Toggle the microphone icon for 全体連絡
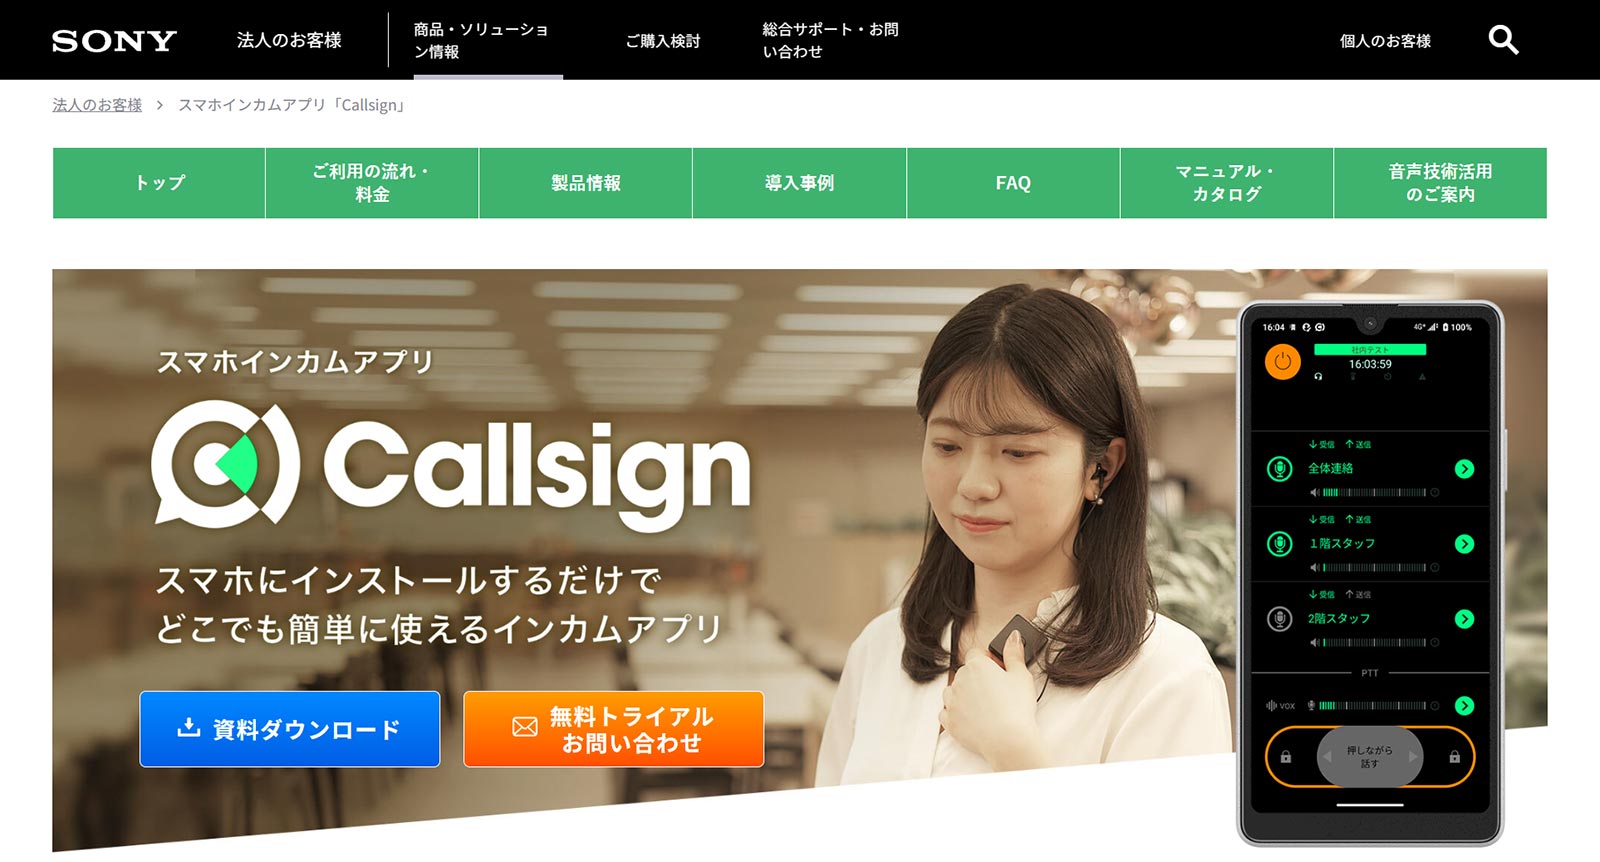This screenshot has height=862, width=1600. click(1280, 469)
